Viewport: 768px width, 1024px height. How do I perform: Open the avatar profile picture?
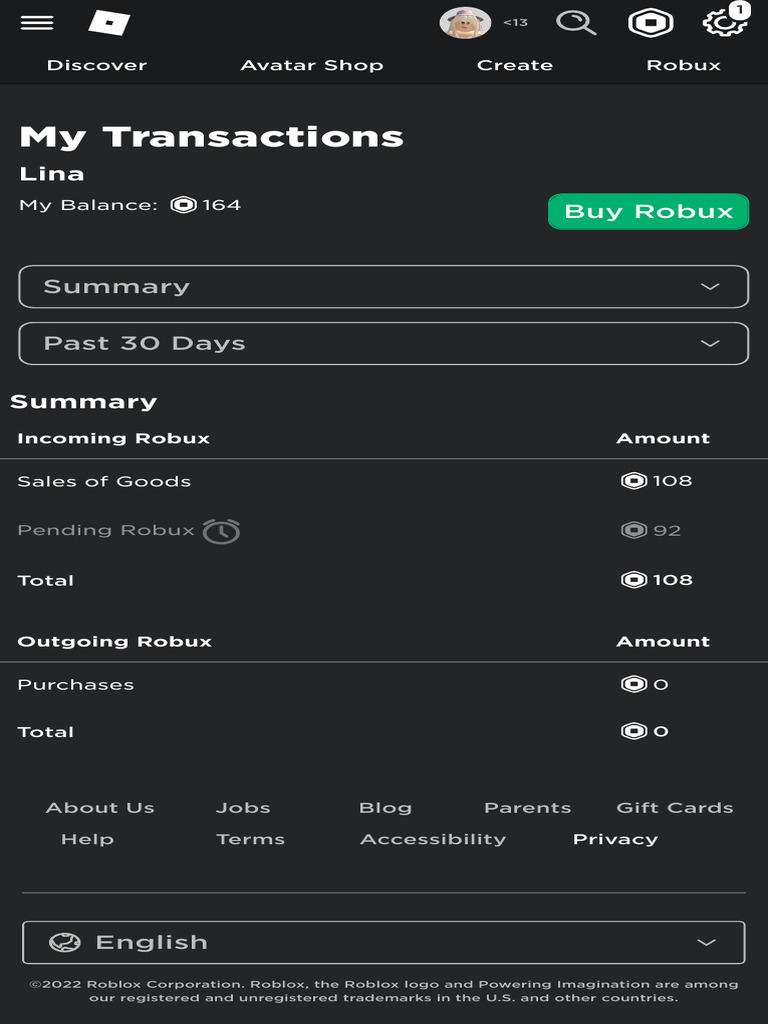pyautogui.click(x=465, y=22)
